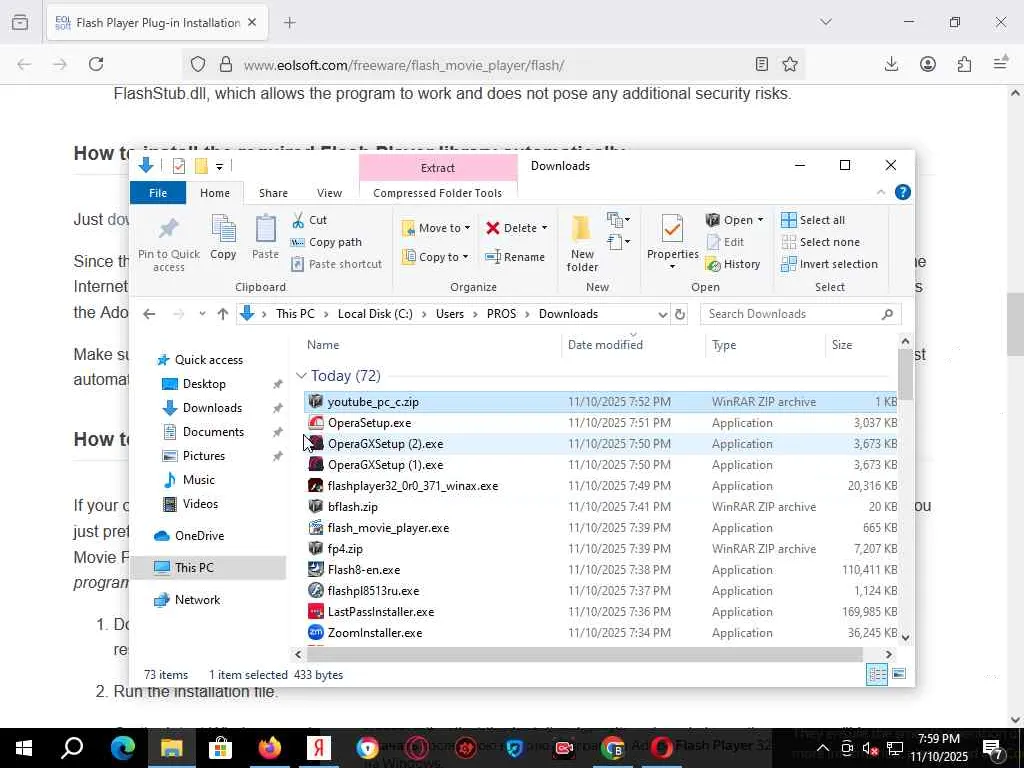
Task: Open Firefox extensions puzzle icon
Action: coord(965,64)
